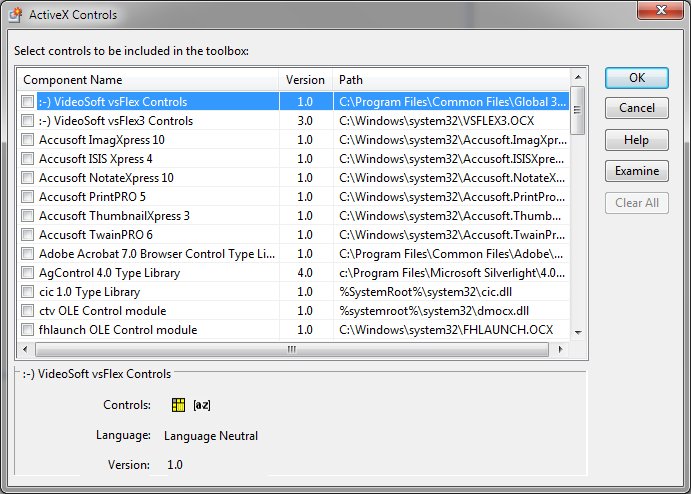This screenshot has height=494, width=691.
Task: Enable the Accusoft ImagXpress 10 checkbox
Action: coord(28,140)
